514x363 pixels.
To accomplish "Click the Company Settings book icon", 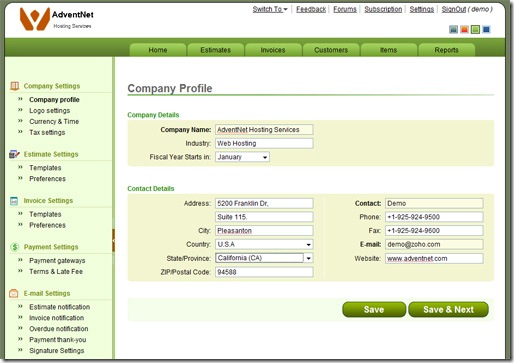I will pos(14,86).
